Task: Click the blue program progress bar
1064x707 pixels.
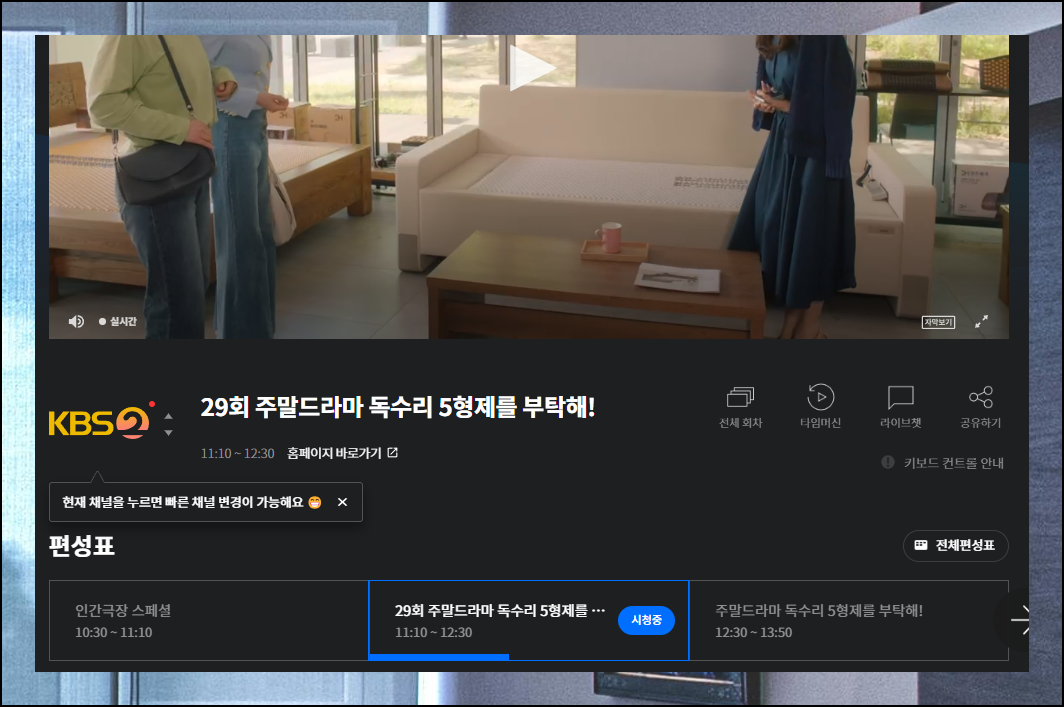Action: tap(439, 657)
